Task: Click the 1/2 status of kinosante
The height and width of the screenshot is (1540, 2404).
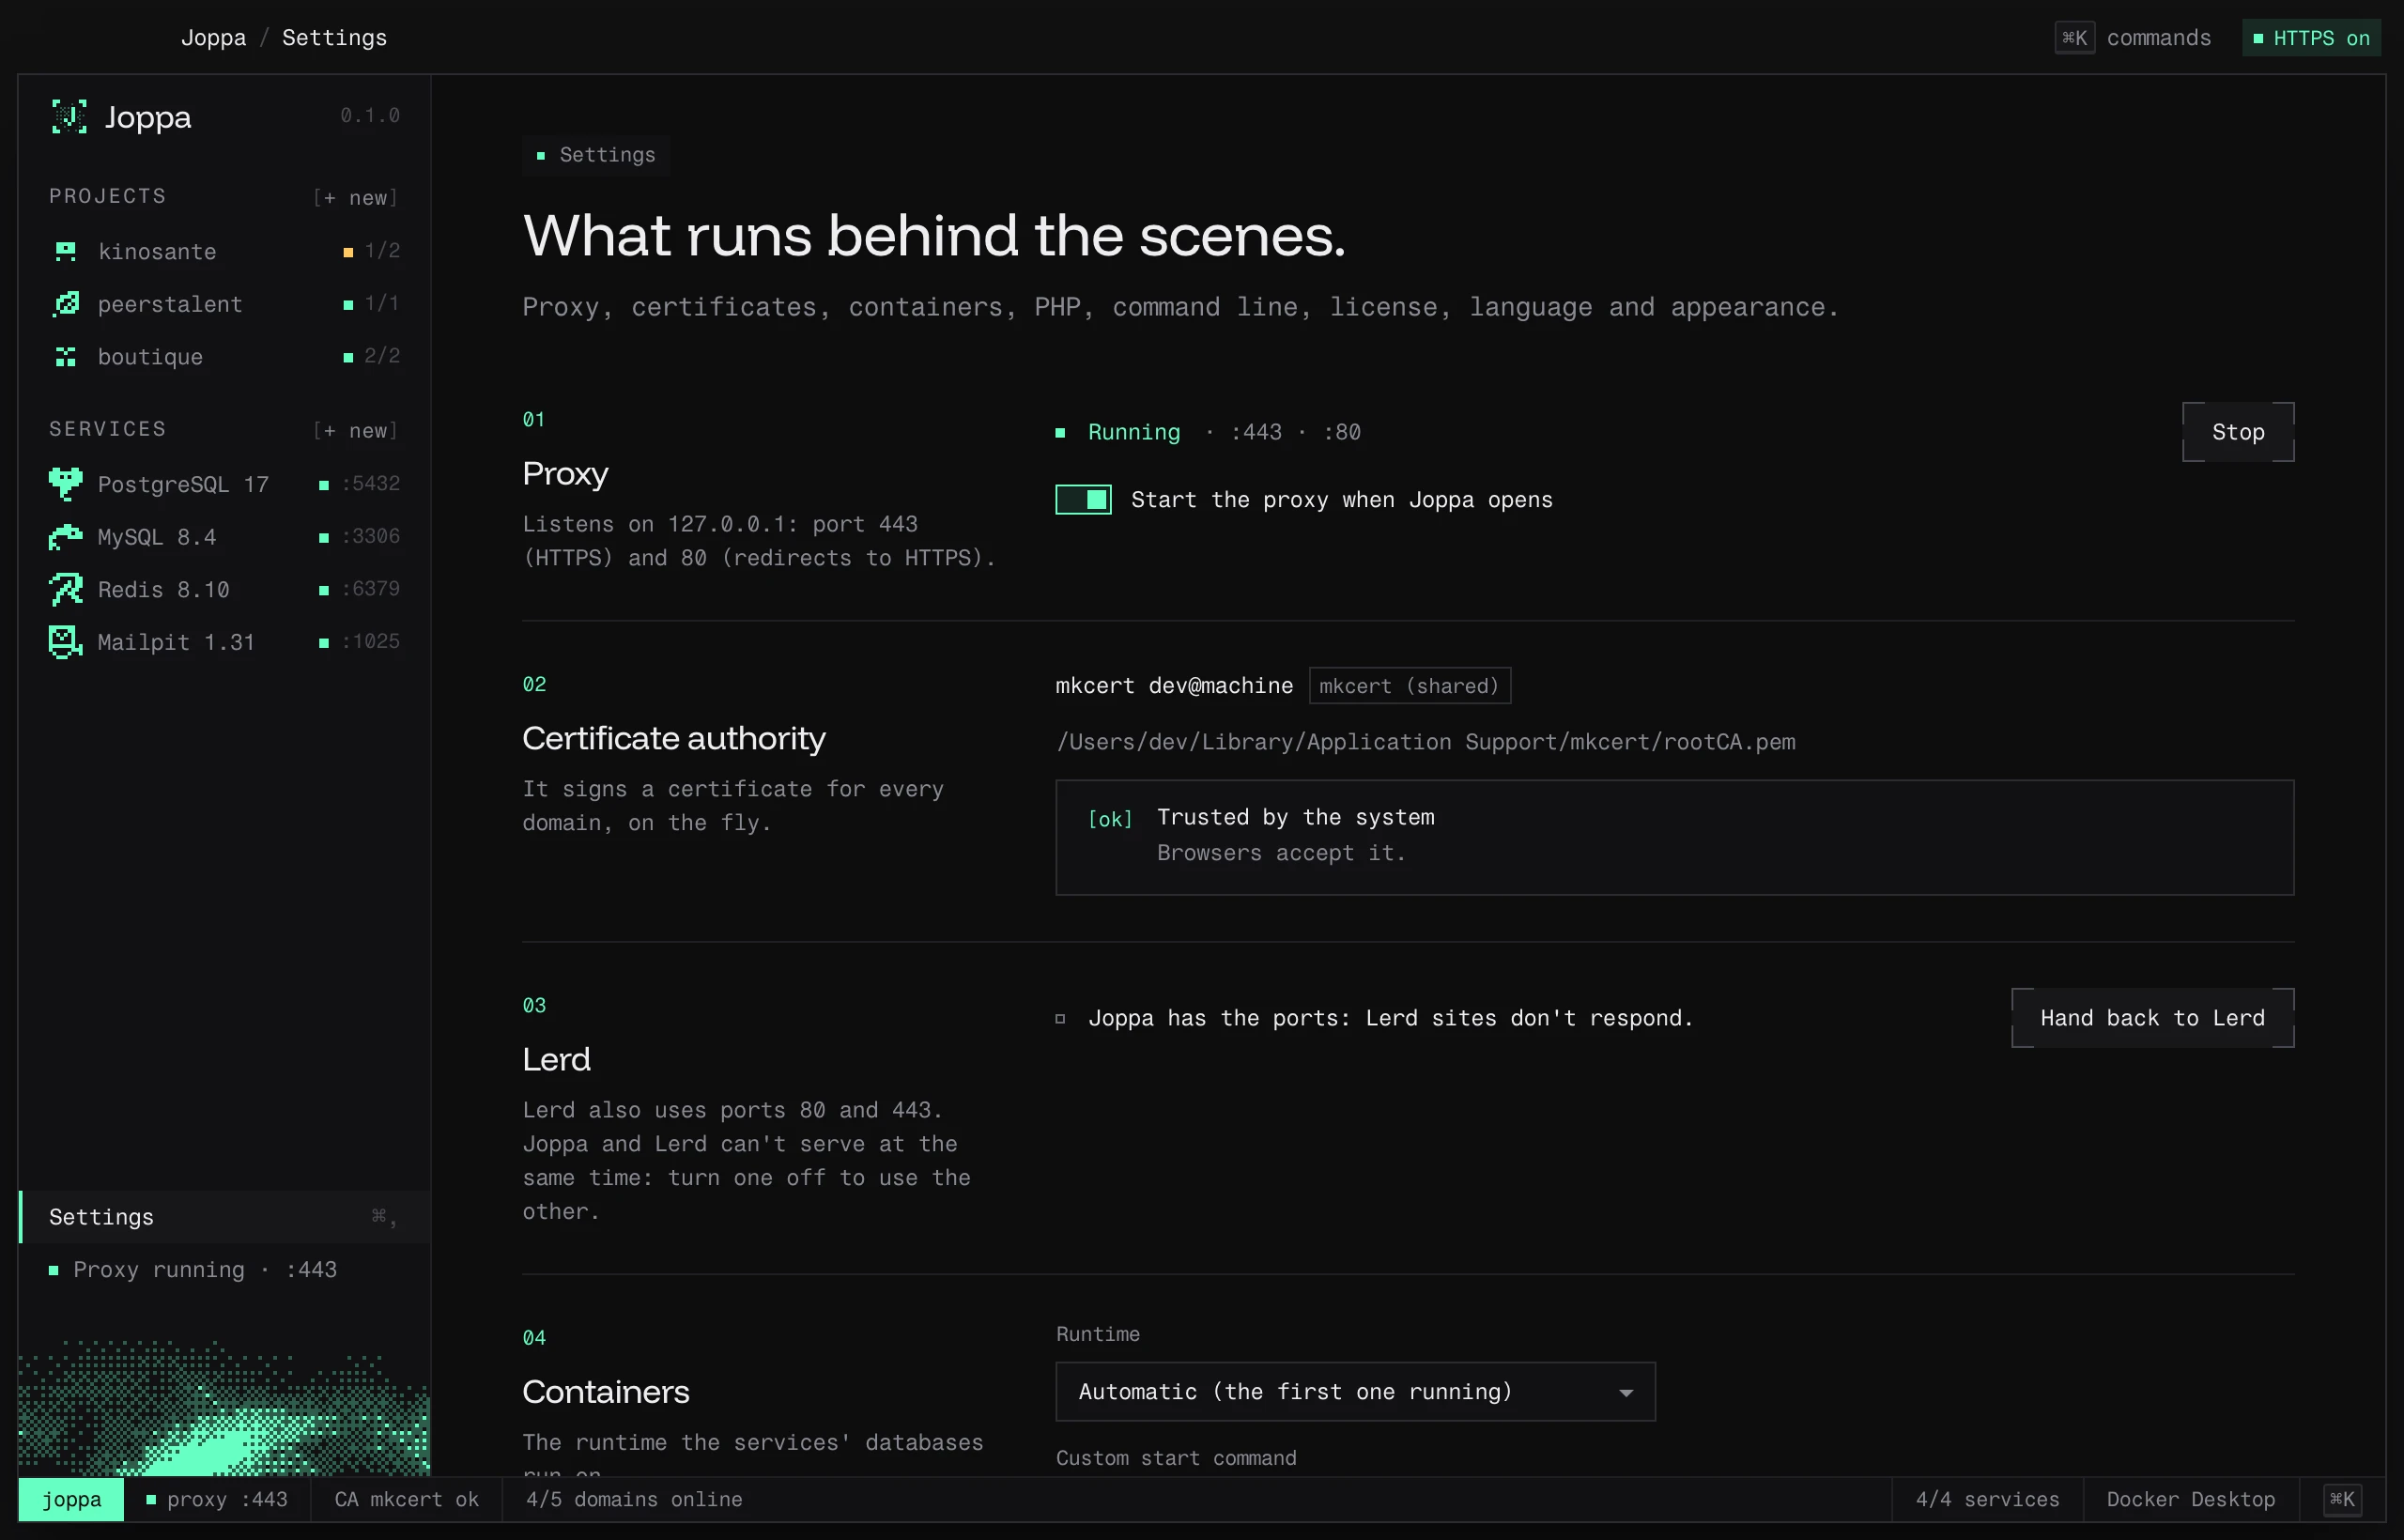Action: tap(382, 251)
